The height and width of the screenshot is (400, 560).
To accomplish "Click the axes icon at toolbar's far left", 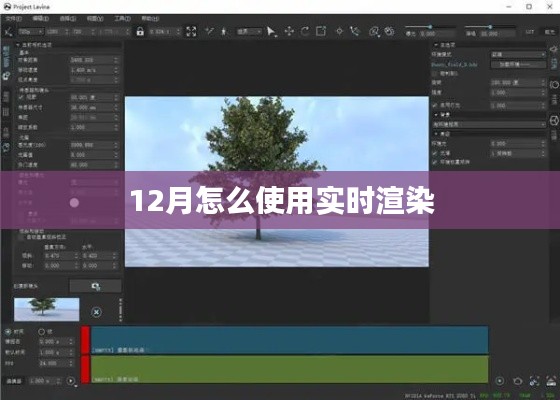I will pyautogui.click(x=8, y=32).
